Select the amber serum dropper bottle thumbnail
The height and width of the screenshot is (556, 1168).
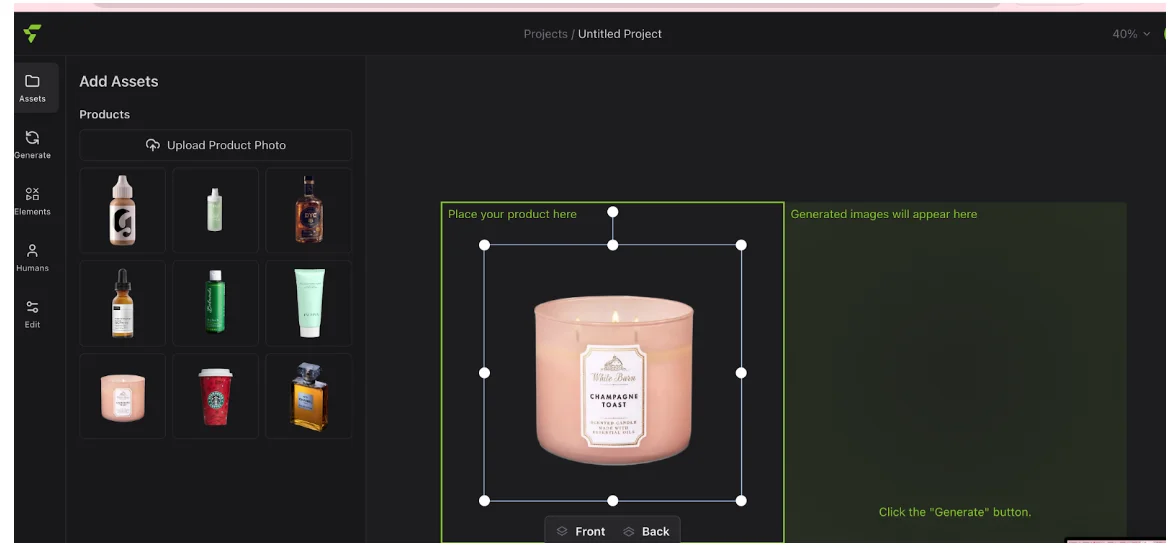point(123,303)
